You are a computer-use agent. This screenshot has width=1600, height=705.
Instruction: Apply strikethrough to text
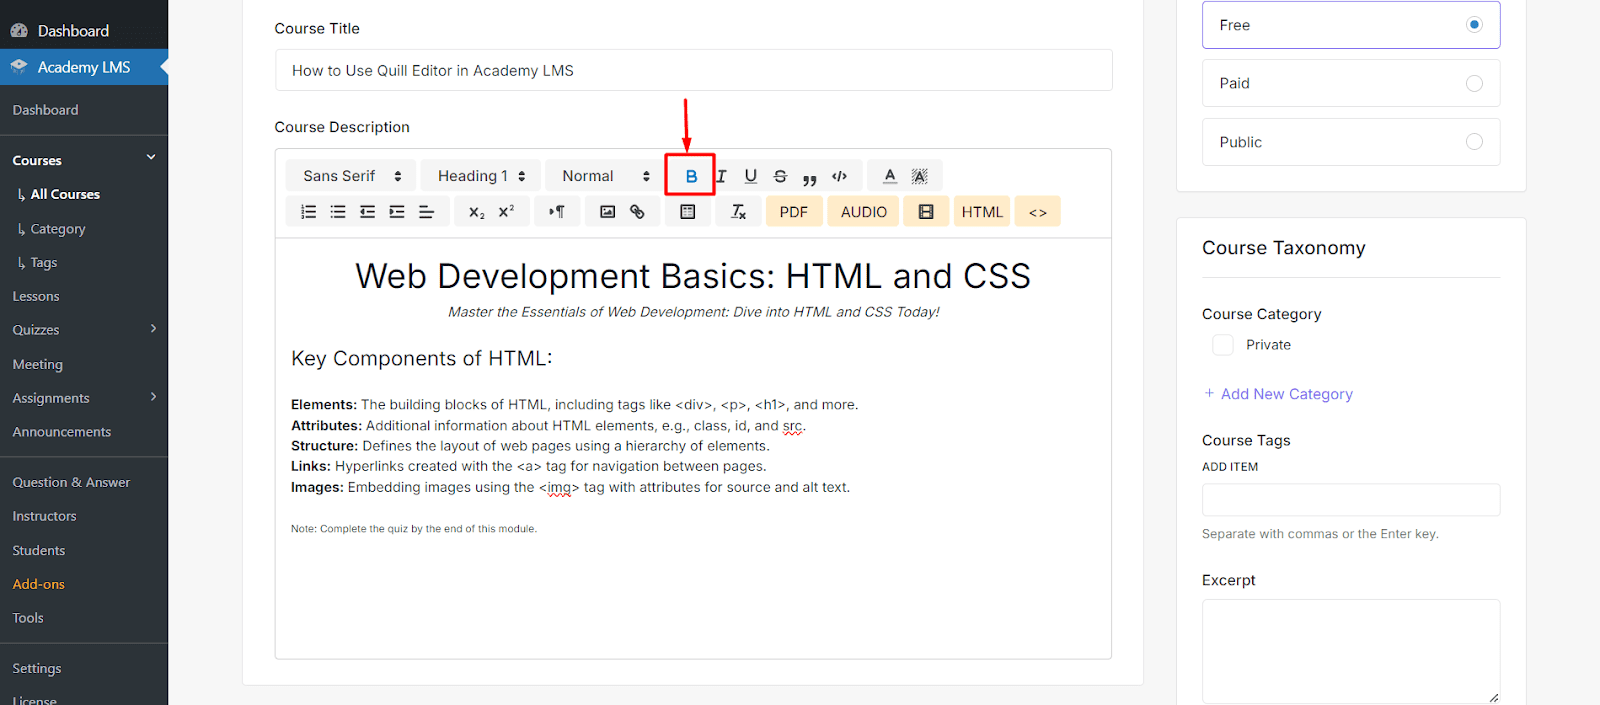pos(780,176)
